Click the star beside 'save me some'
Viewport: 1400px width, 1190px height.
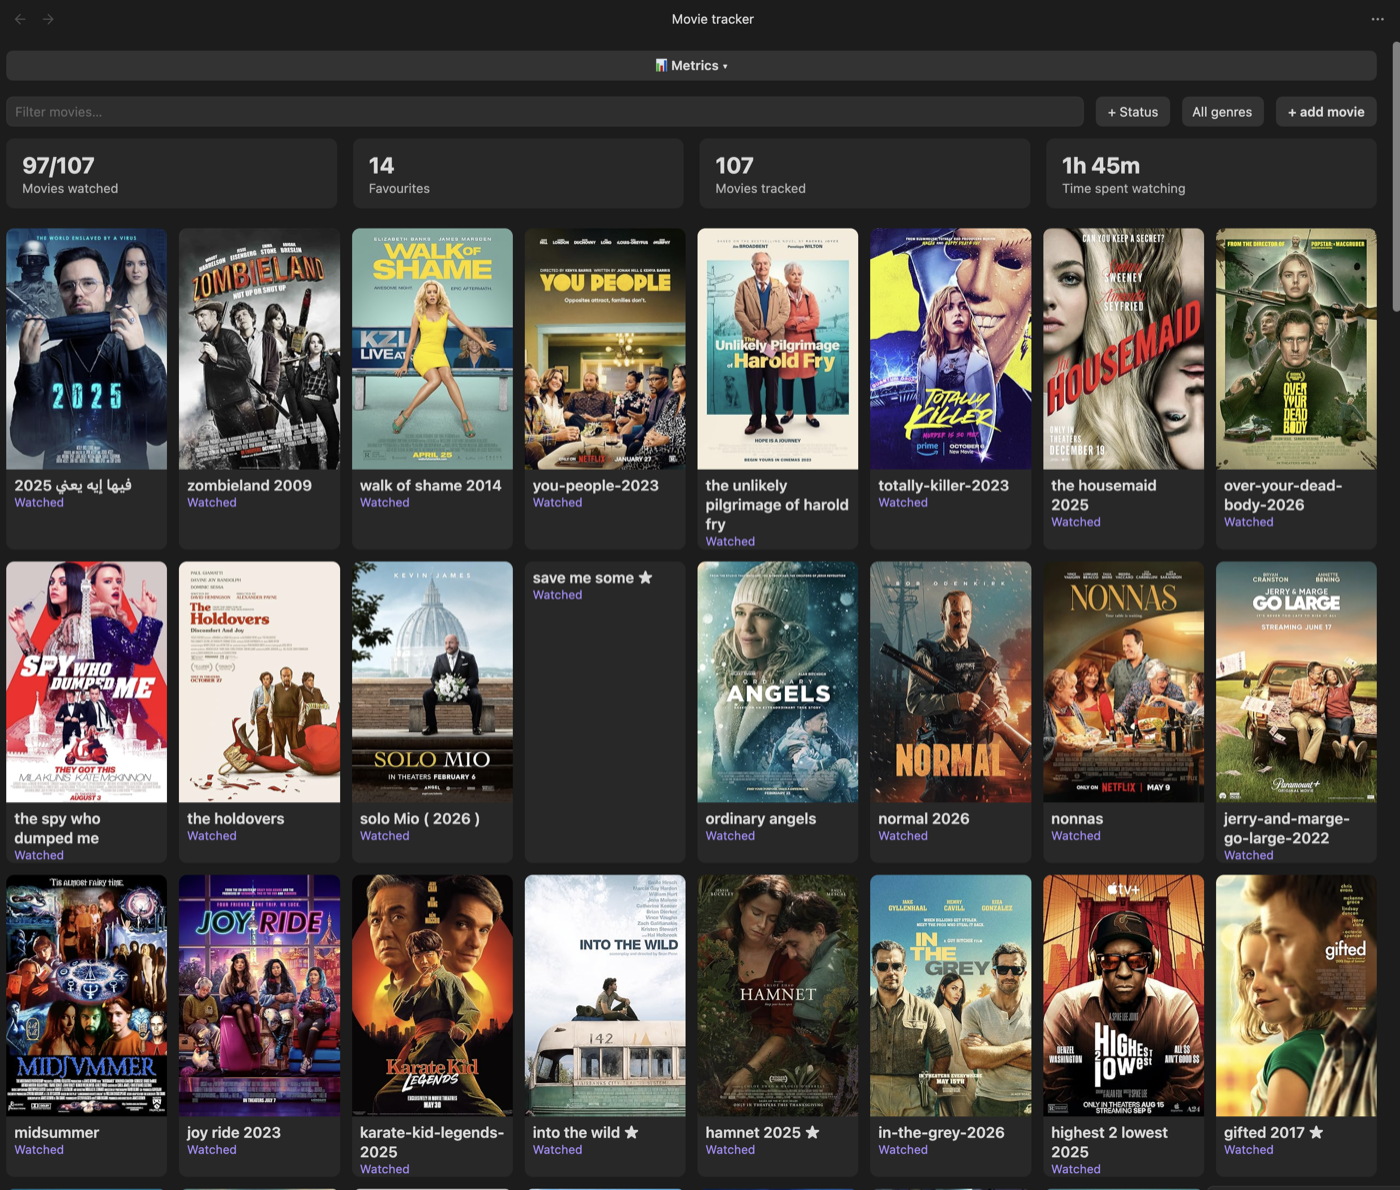pos(645,578)
